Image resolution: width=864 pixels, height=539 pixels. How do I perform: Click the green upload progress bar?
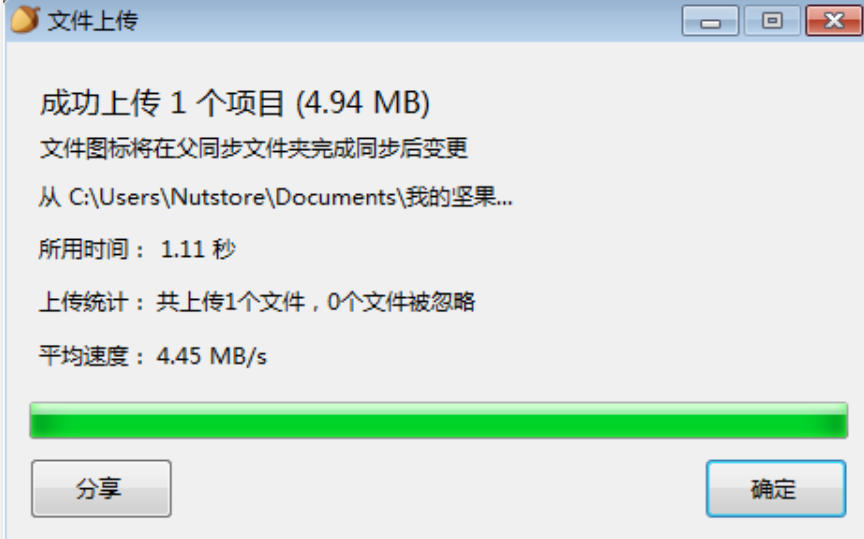[439, 420]
